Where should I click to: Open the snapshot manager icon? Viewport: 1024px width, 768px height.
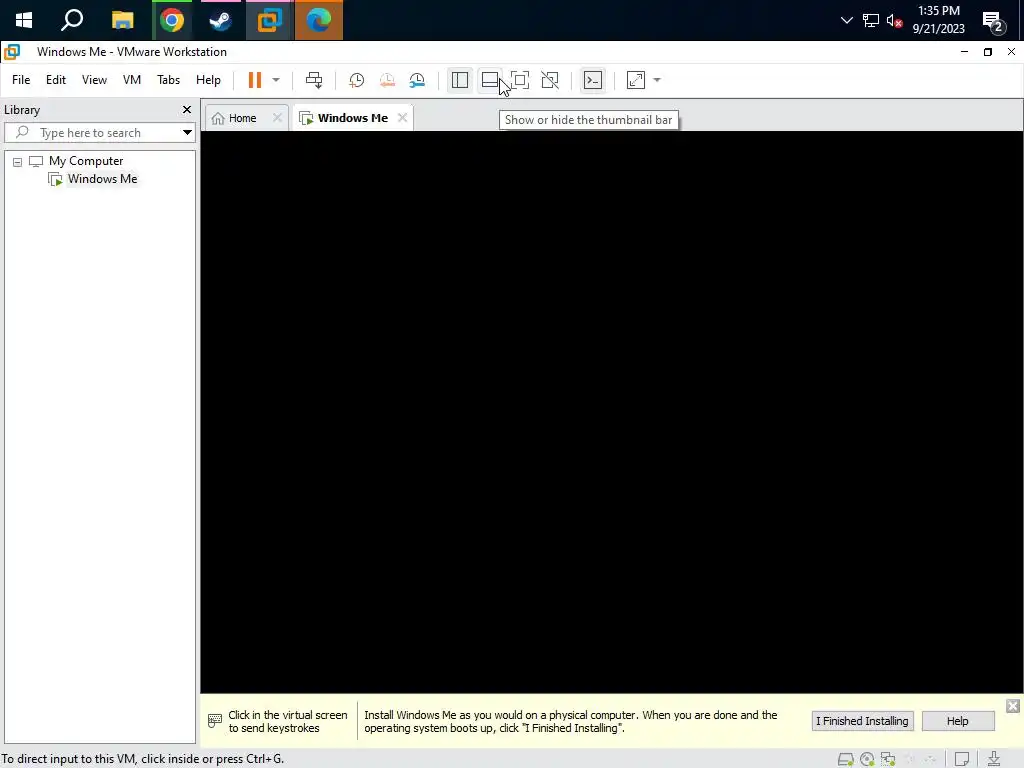tap(417, 80)
